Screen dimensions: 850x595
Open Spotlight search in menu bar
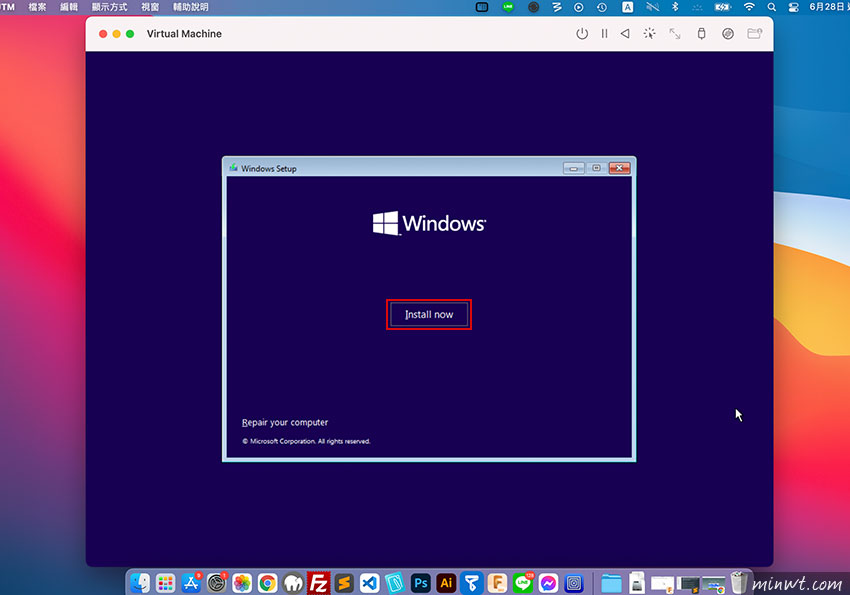point(771,7)
